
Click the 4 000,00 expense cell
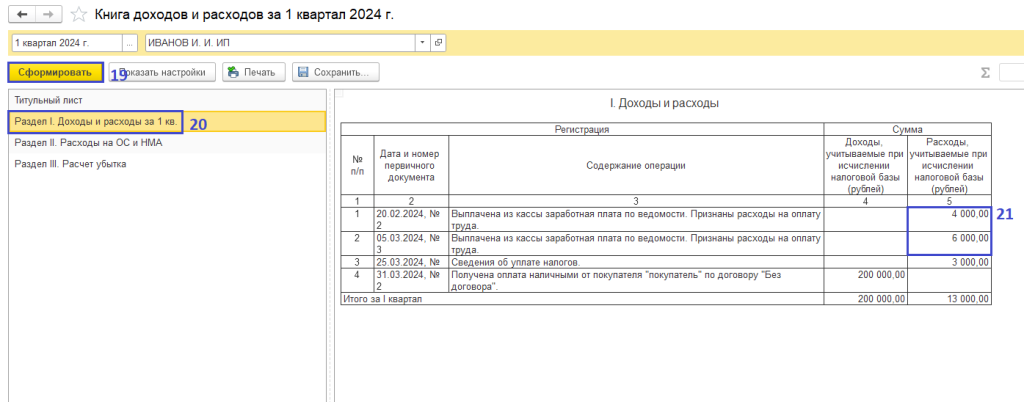pos(950,219)
